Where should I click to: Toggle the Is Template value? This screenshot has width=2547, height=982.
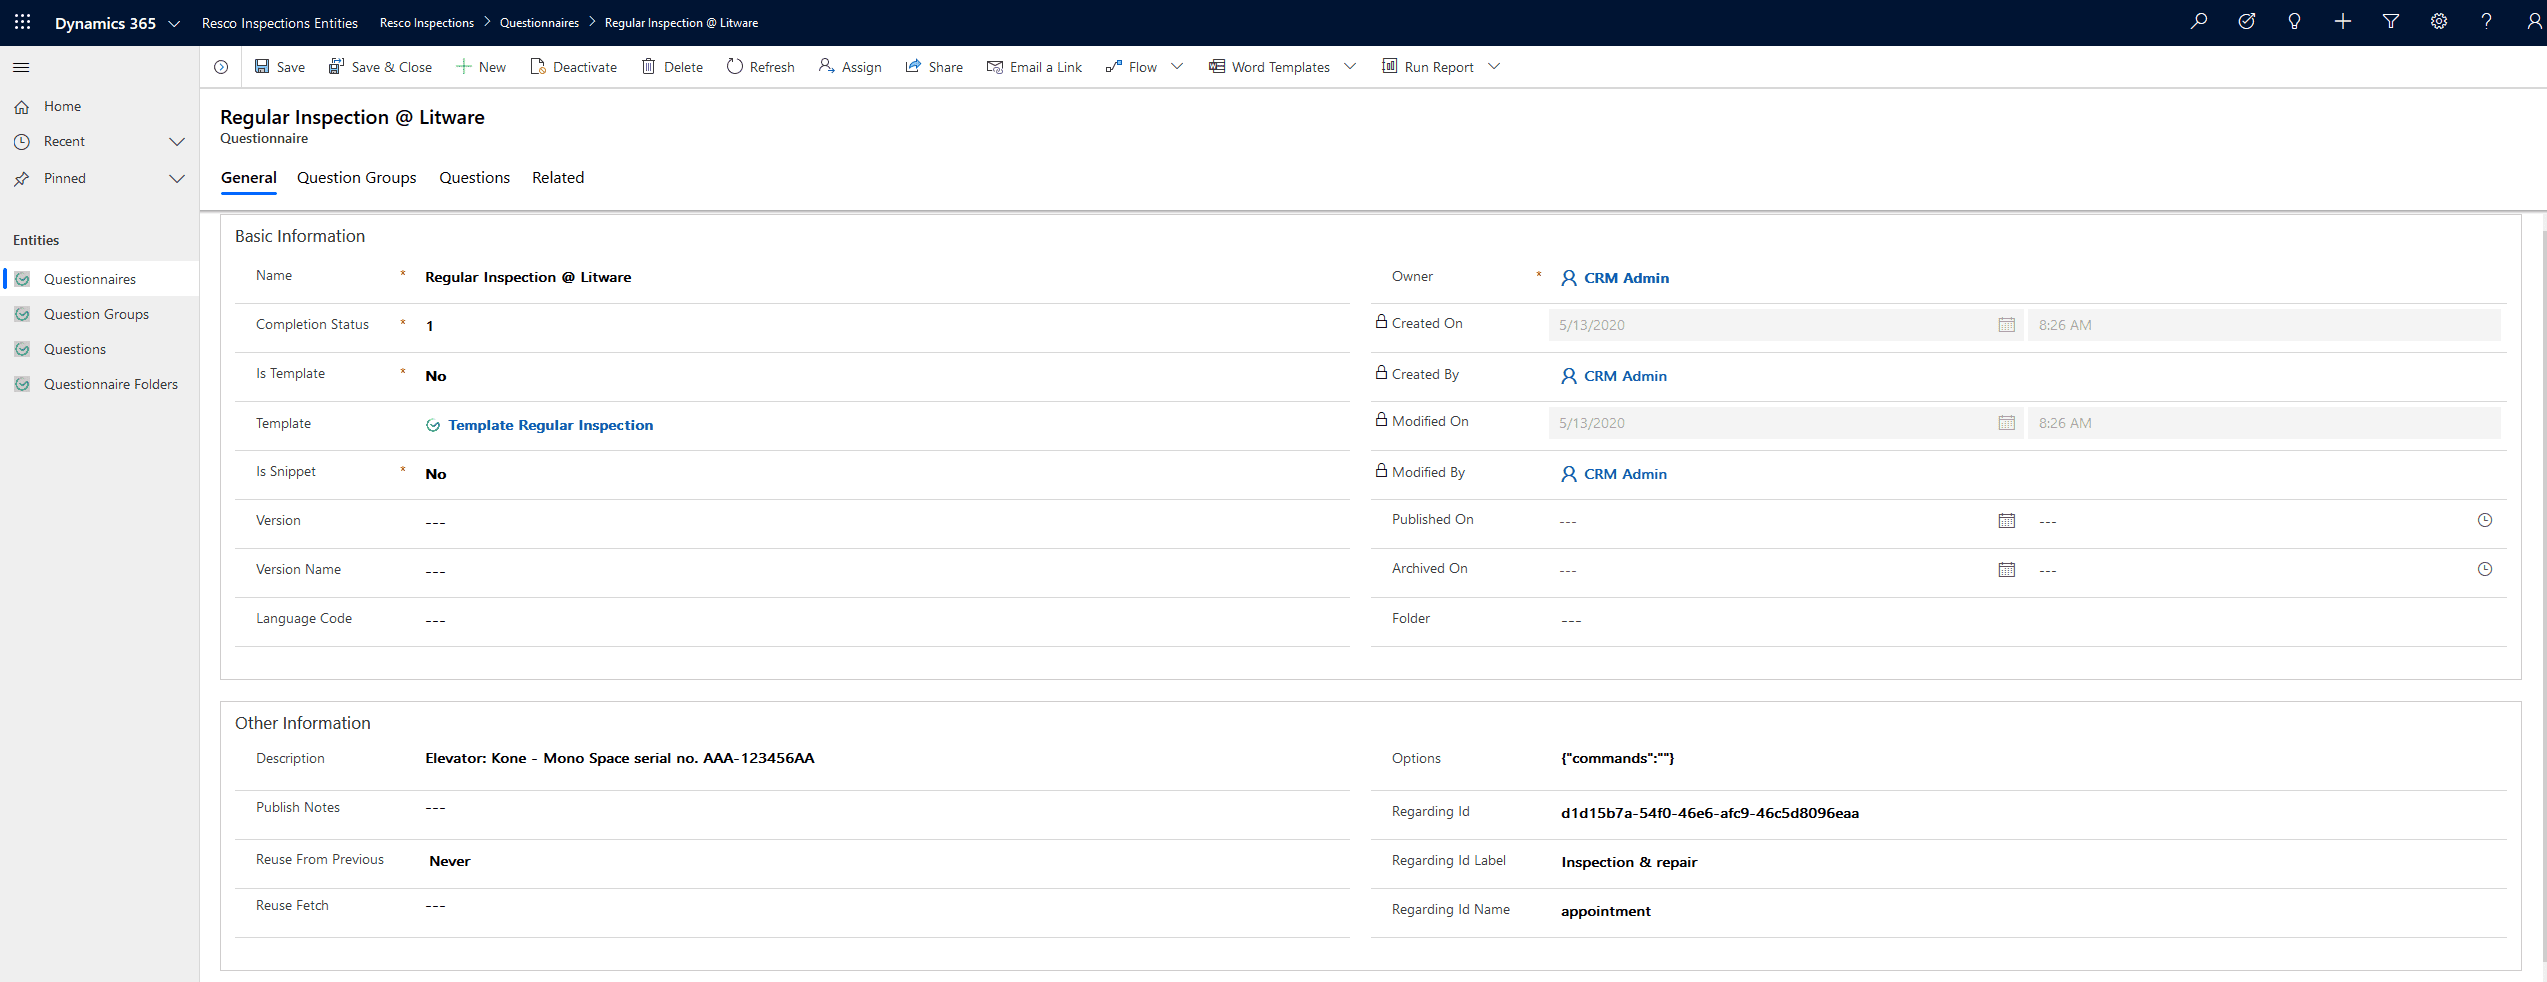(x=436, y=376)
